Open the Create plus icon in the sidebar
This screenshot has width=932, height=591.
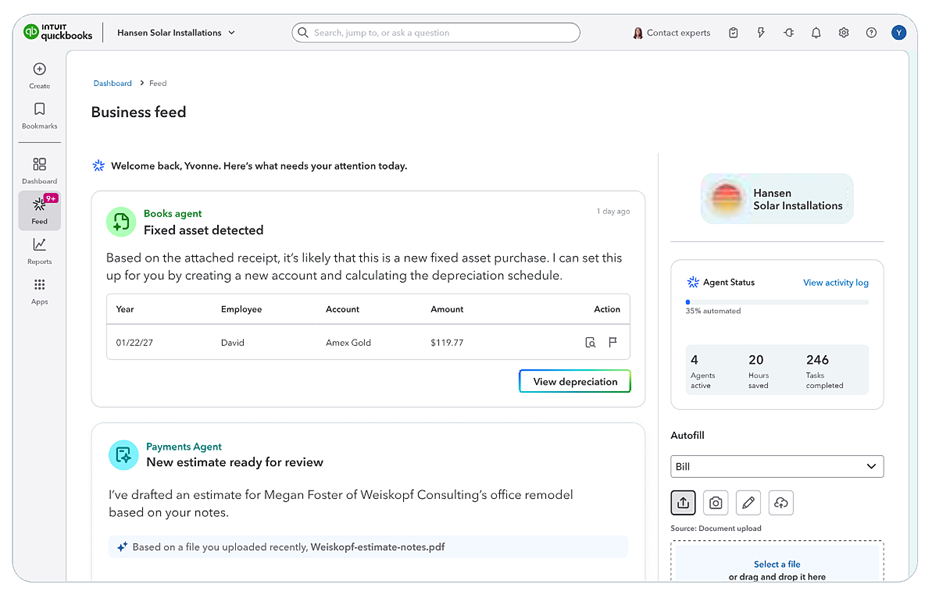coord(39,71)
